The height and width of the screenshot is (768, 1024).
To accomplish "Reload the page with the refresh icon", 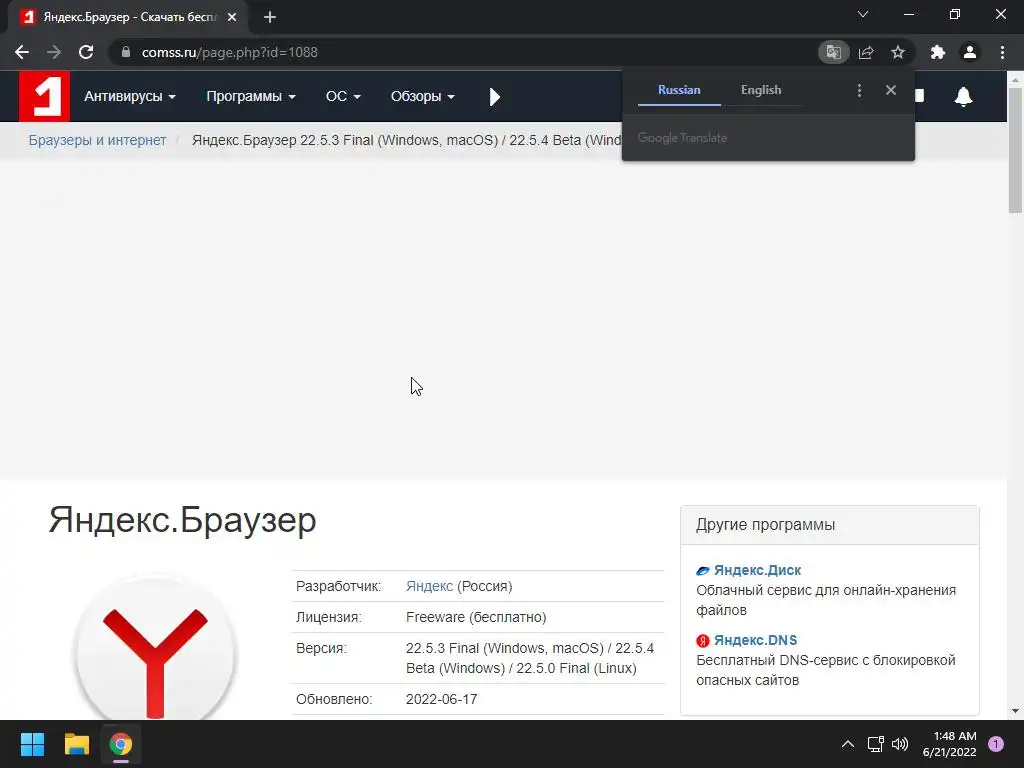I will (x=86, y=52).
